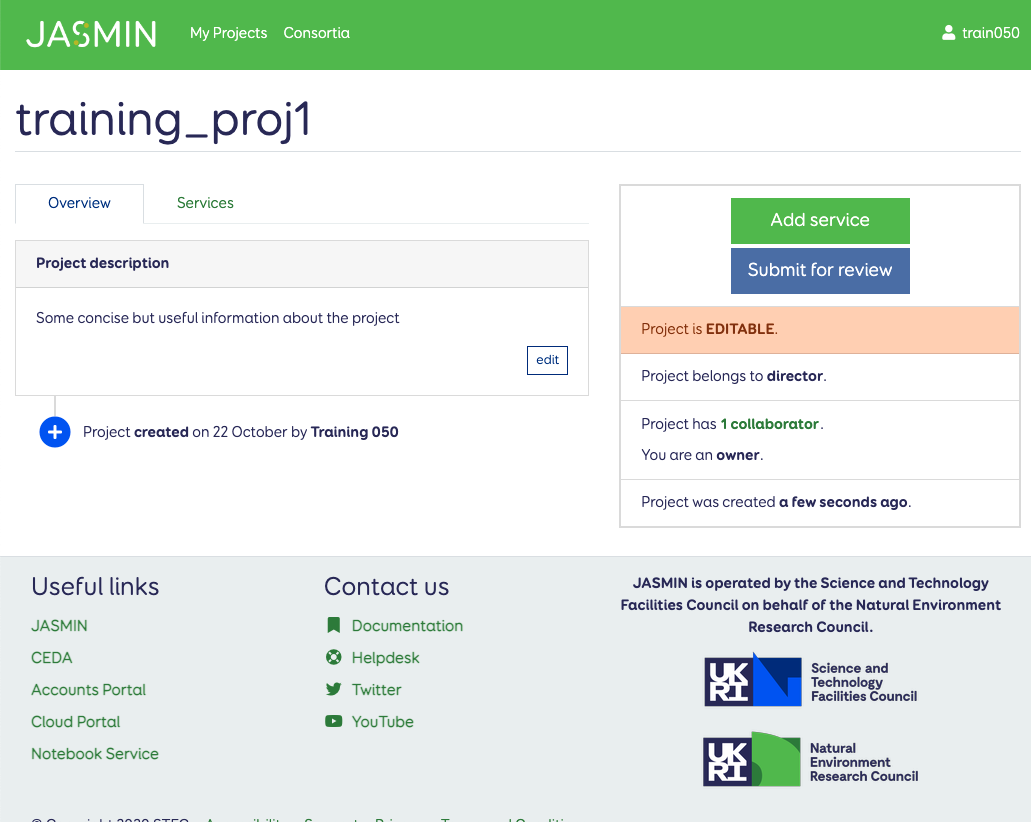Image resolution: width=1031 pixels, height=822 pixels.
Task: Edit the project description
Action: [x=547, y=360]
